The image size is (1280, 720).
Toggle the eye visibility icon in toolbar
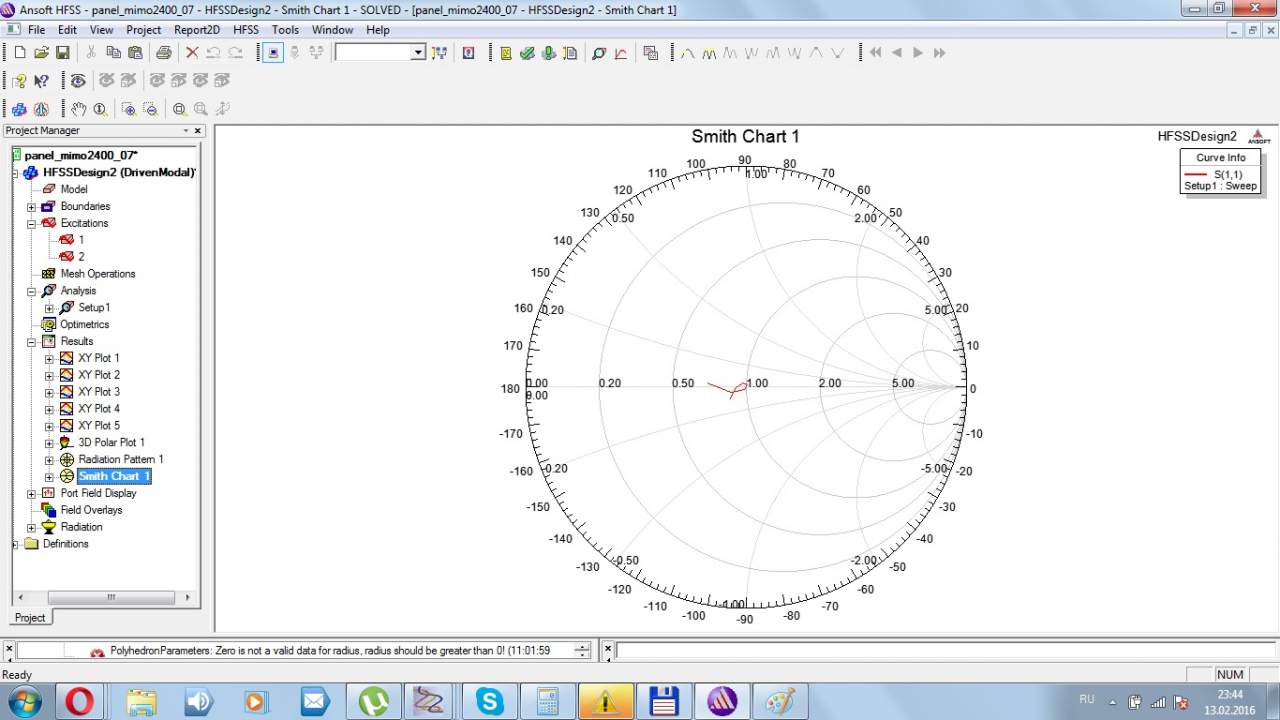pyautogui.click(x=78, y=81)
